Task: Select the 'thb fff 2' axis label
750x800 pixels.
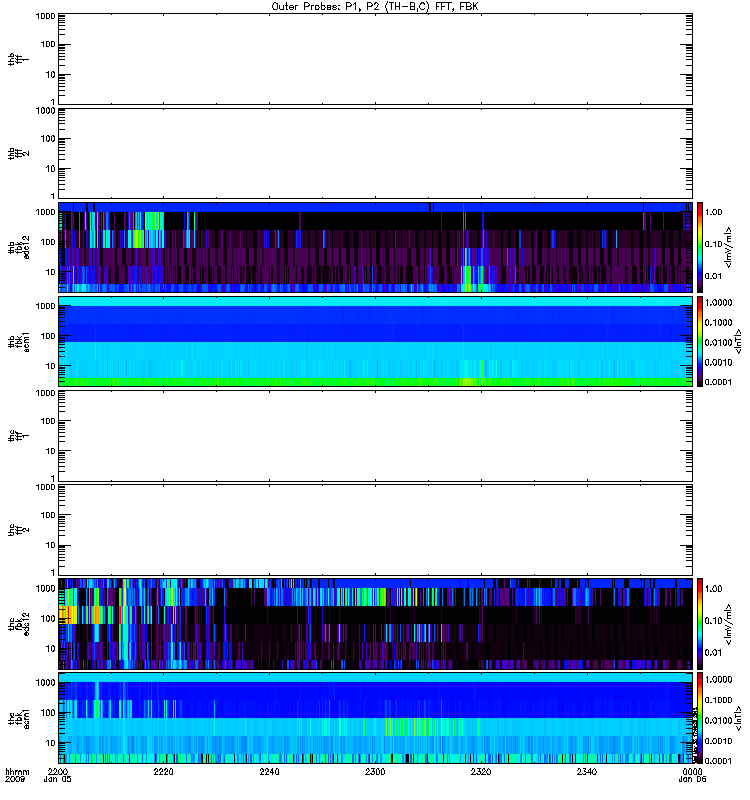Action: (x=18, y=154)
